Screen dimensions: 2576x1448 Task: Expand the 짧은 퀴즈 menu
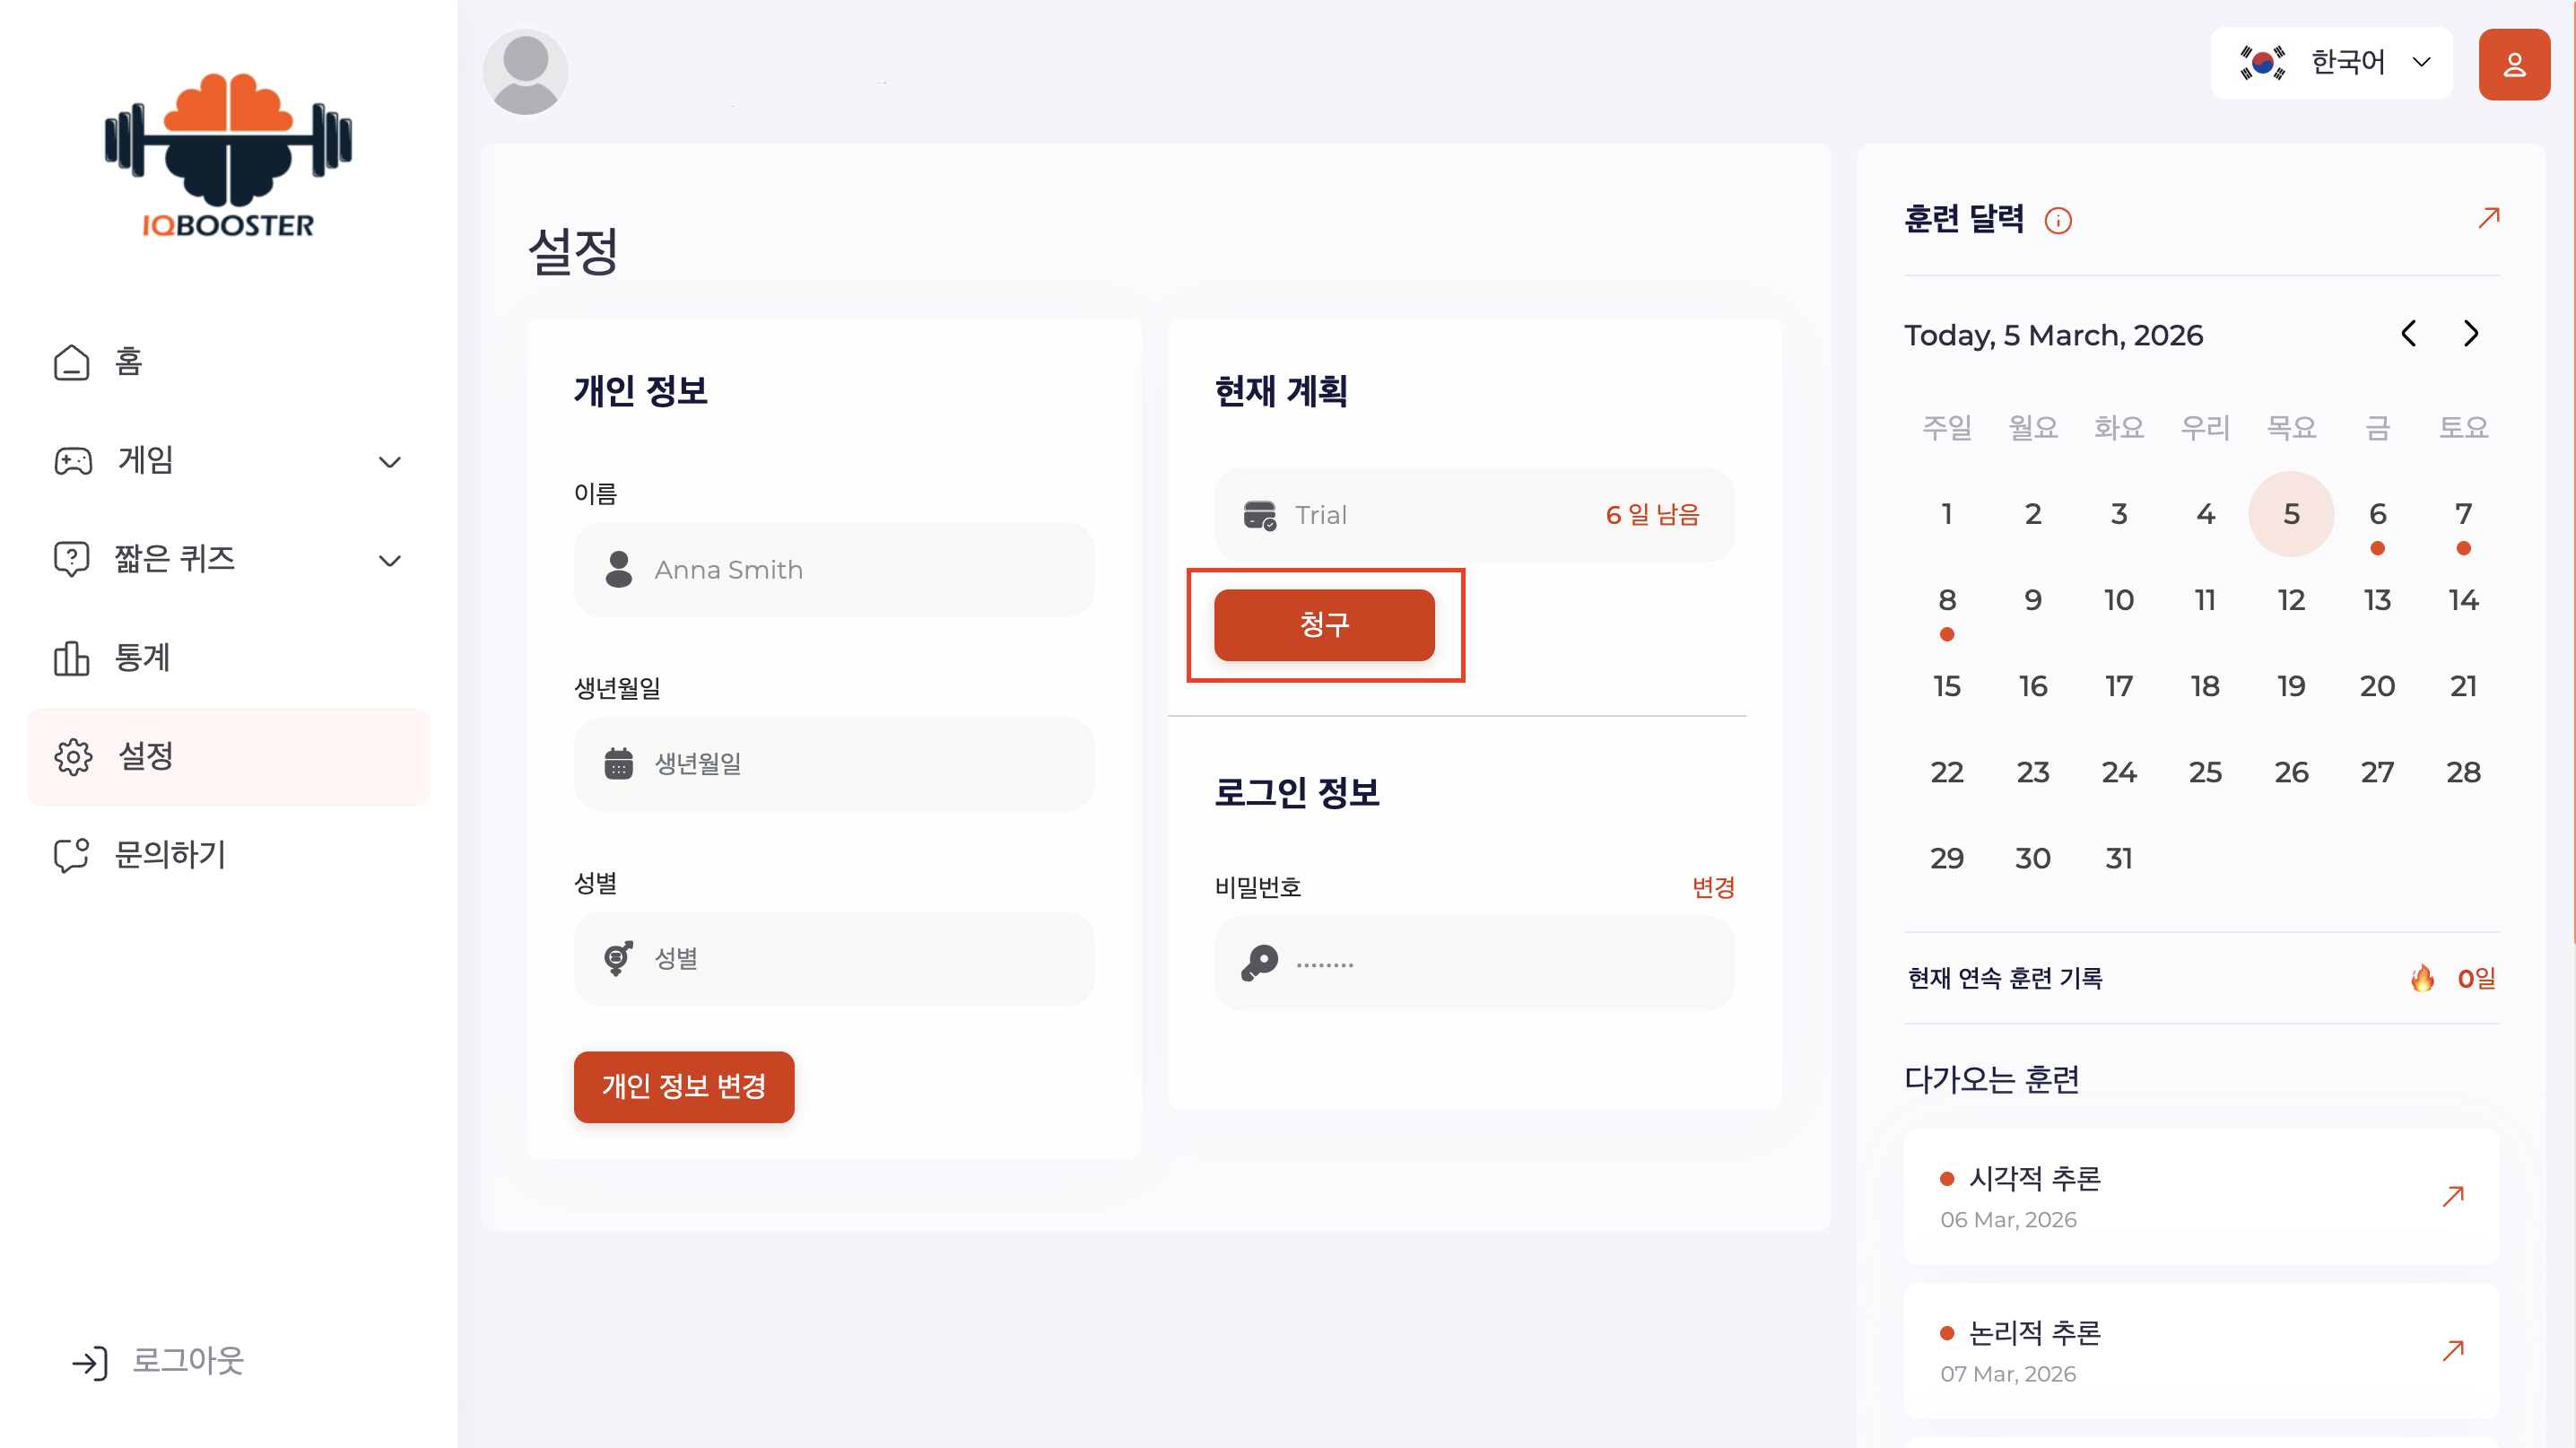tap(228, 559)
